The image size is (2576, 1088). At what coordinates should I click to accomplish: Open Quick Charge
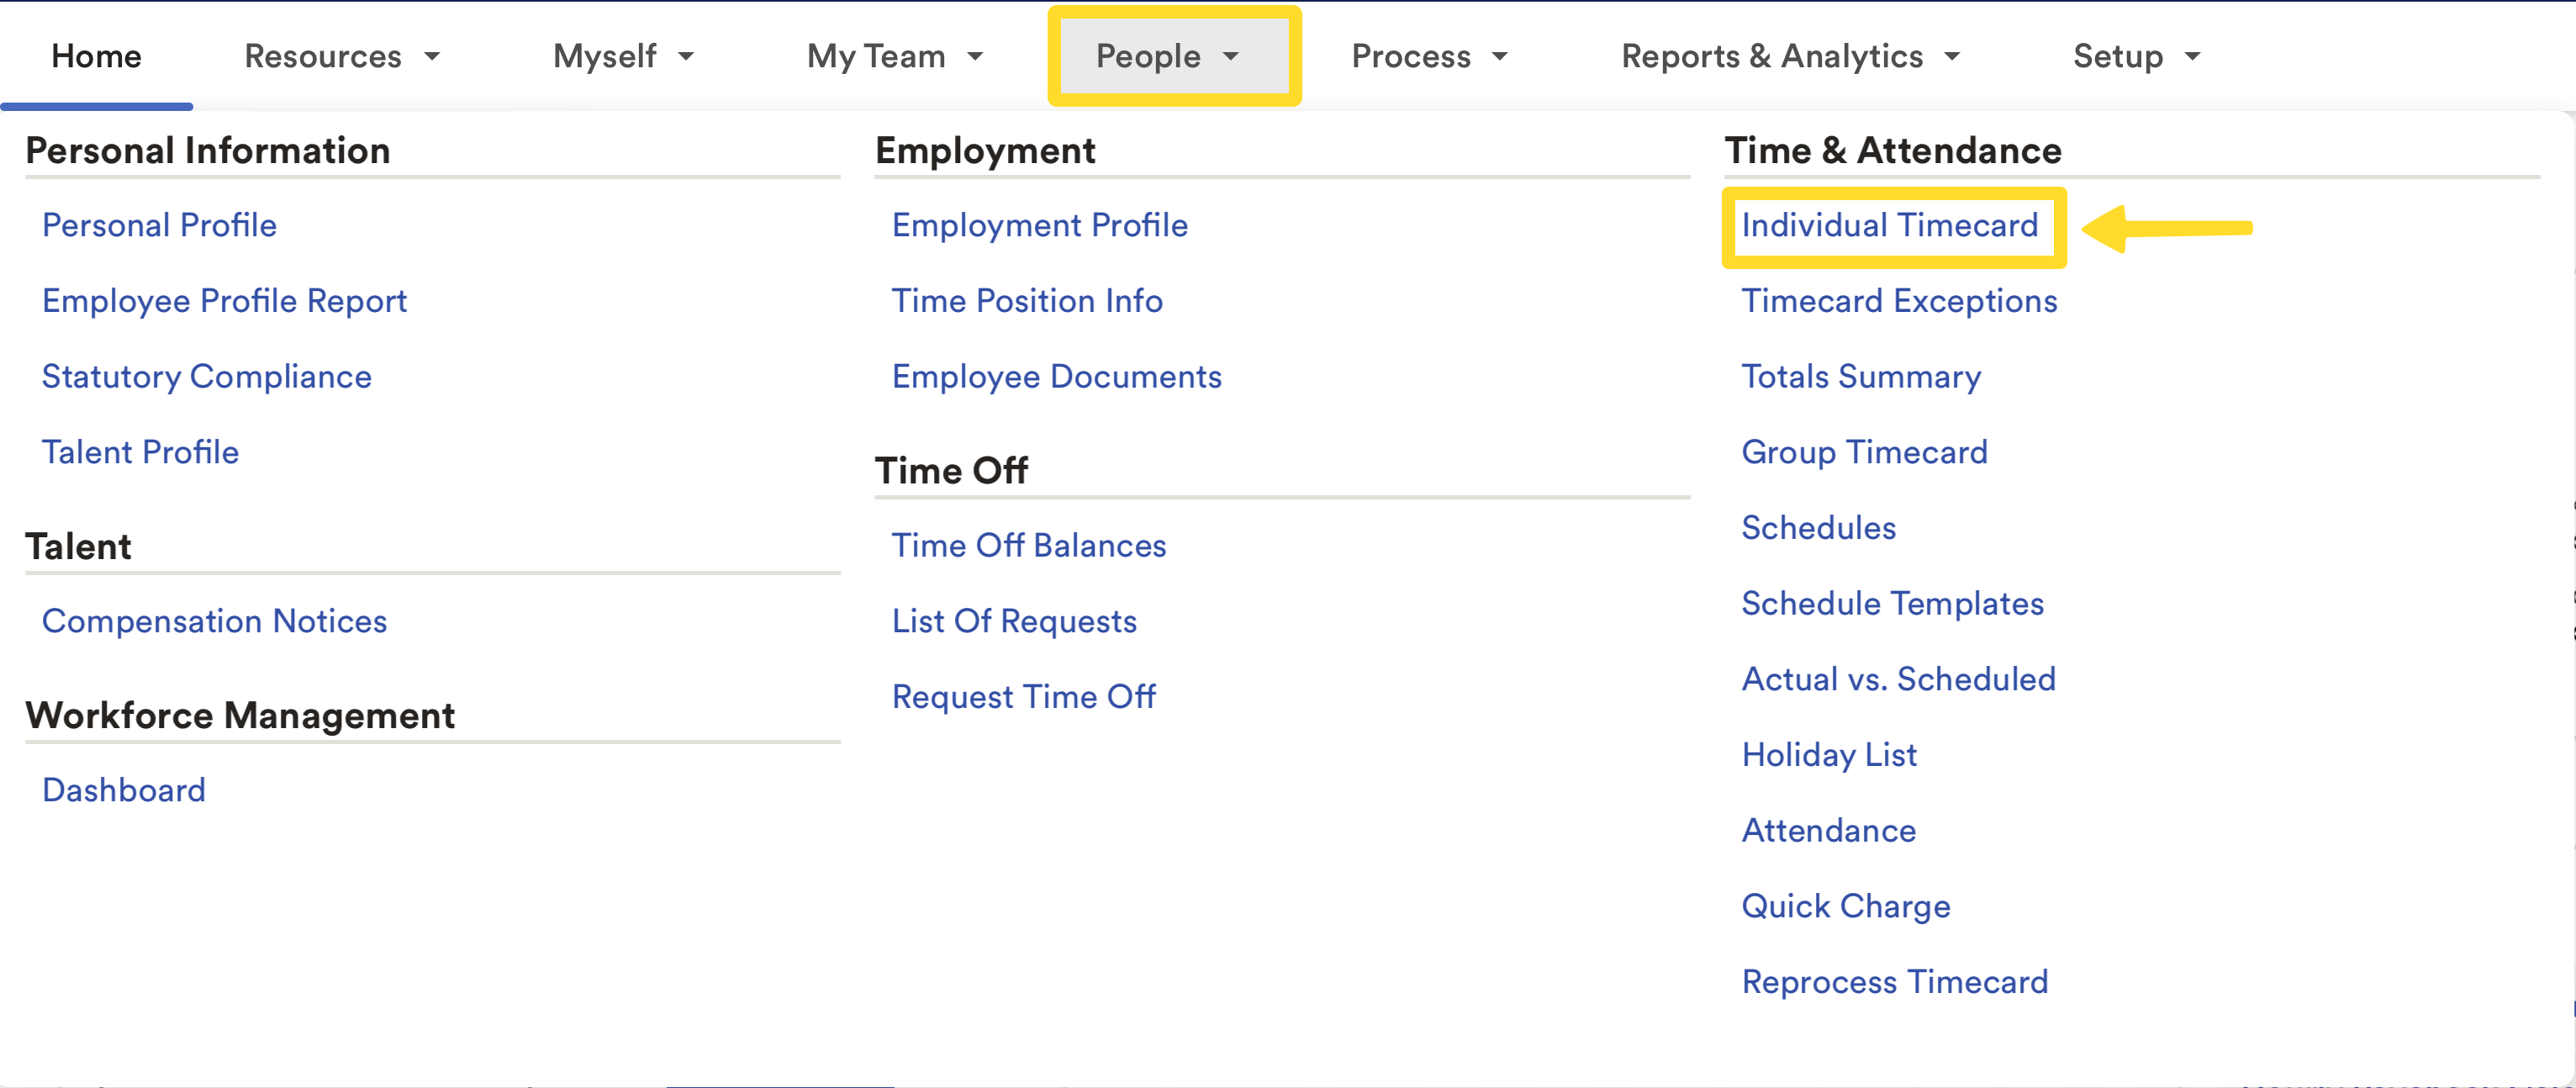click(x=1846, y=906)
